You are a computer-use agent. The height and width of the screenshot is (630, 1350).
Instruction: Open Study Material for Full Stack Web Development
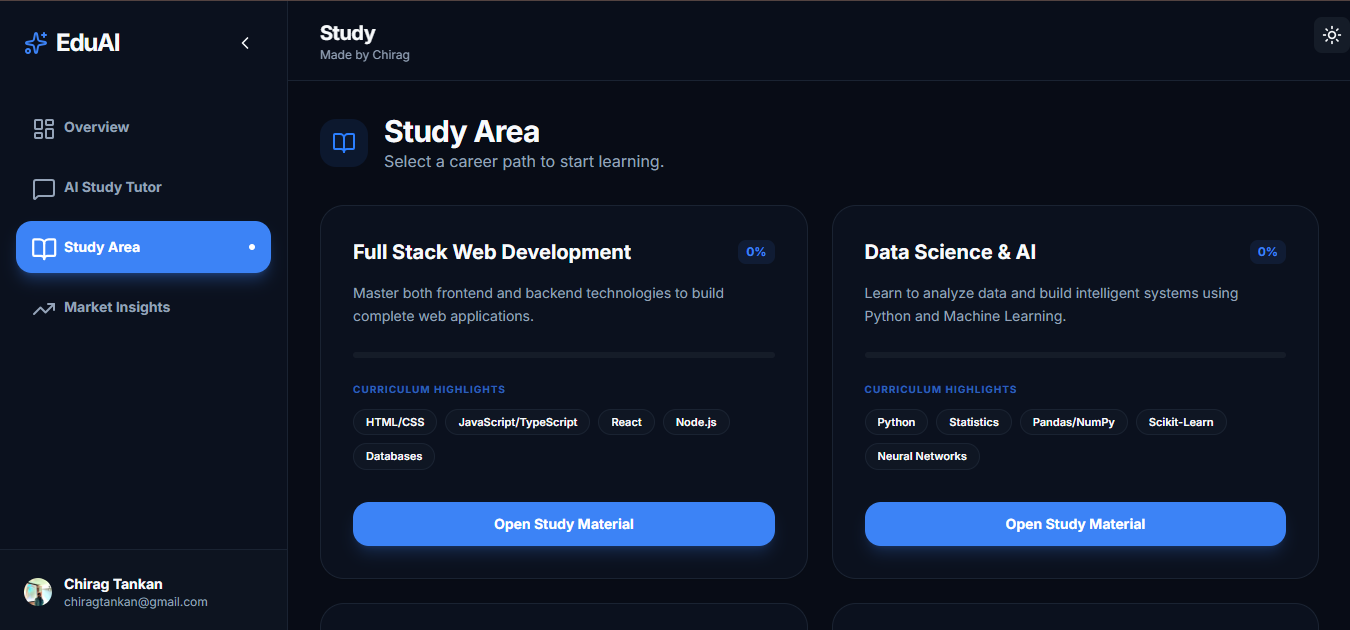[x=564, y=524]
